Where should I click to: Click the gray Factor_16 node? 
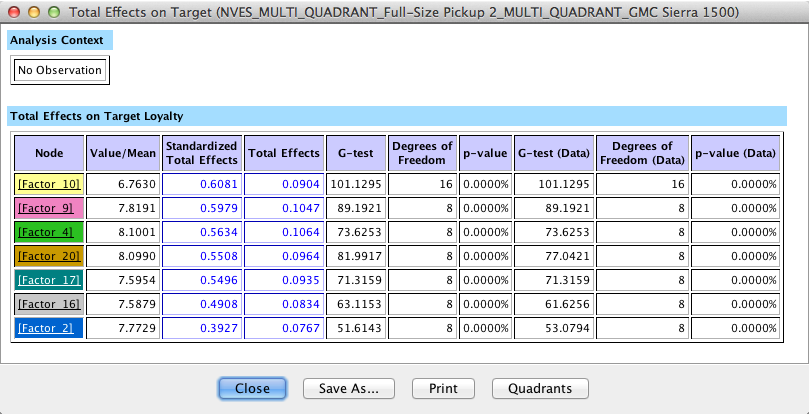pos(49,304)
